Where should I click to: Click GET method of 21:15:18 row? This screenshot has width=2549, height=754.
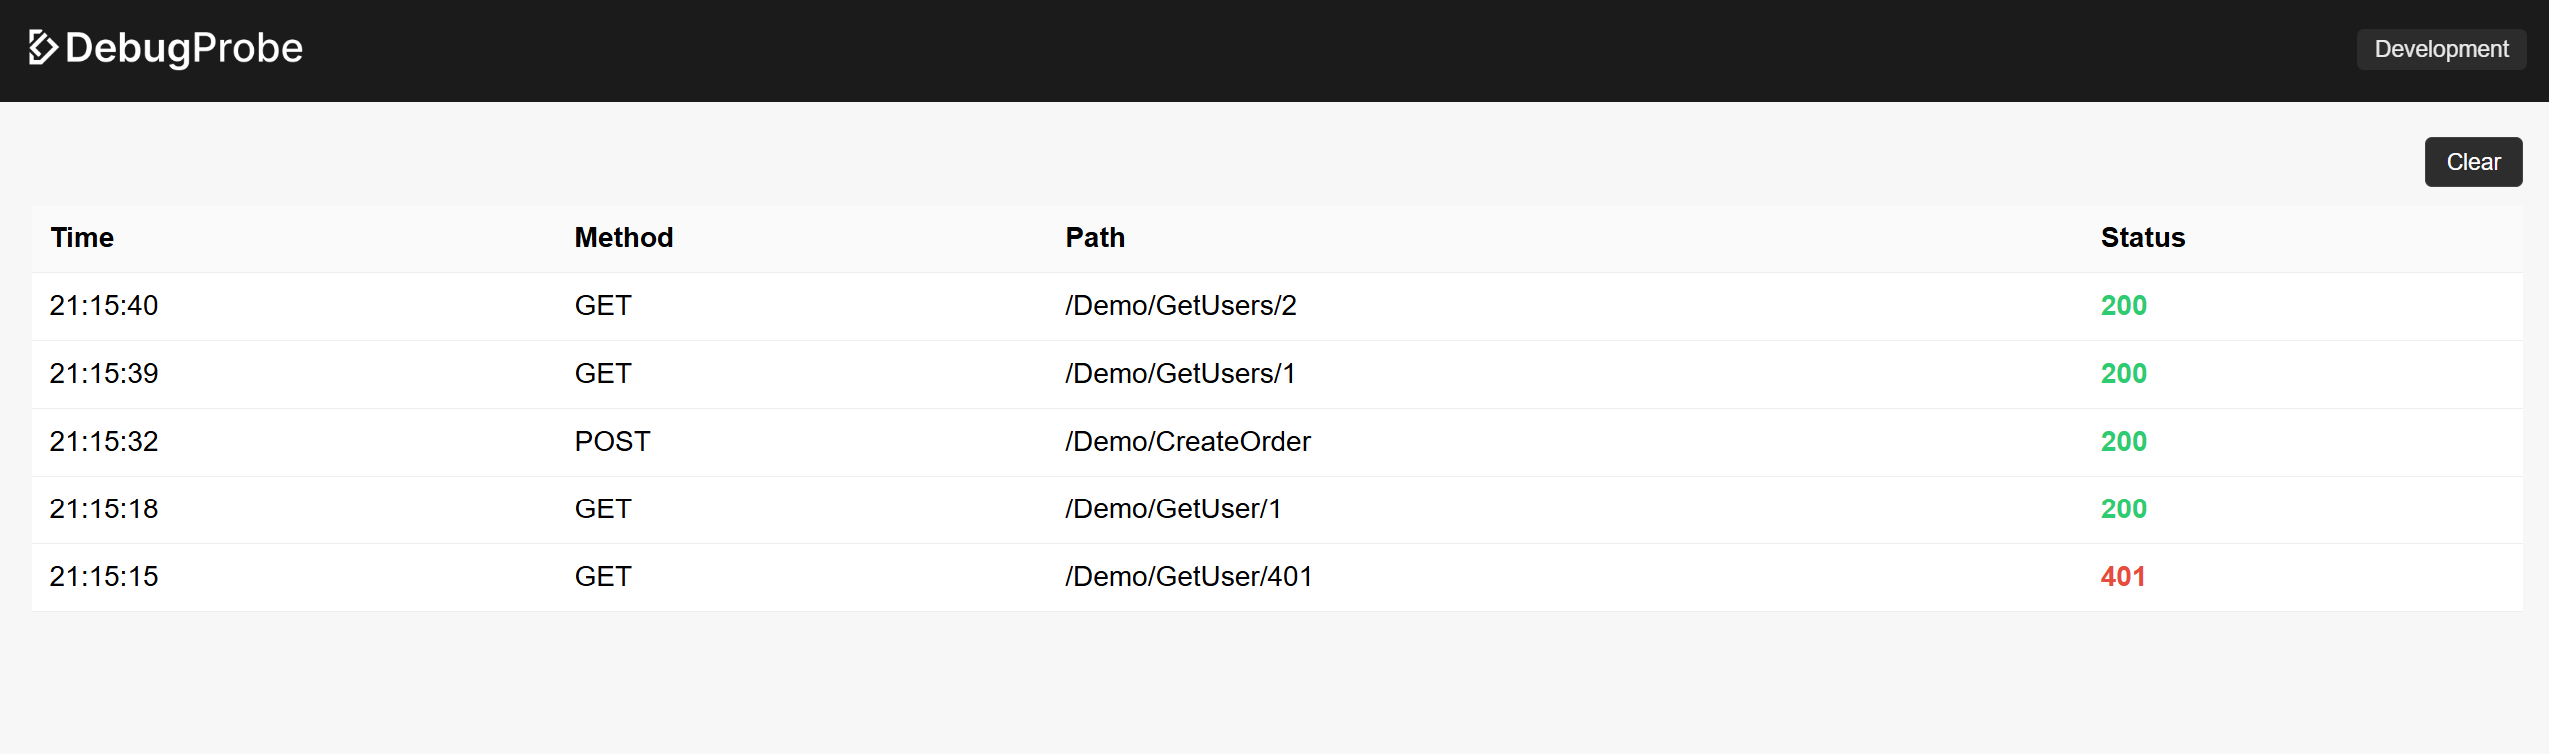pyautogui.click(x=603, y=509)
